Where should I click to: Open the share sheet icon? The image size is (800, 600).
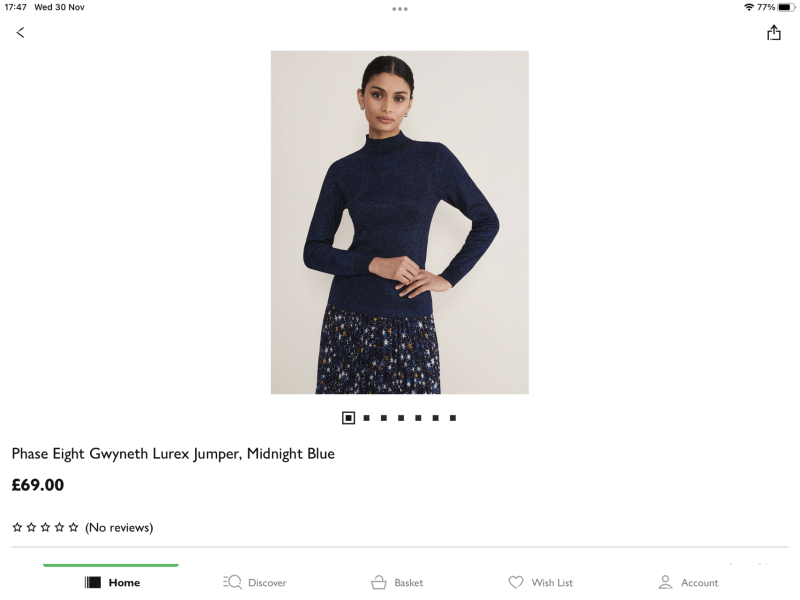pyautogui.click(x=773, y=33)
